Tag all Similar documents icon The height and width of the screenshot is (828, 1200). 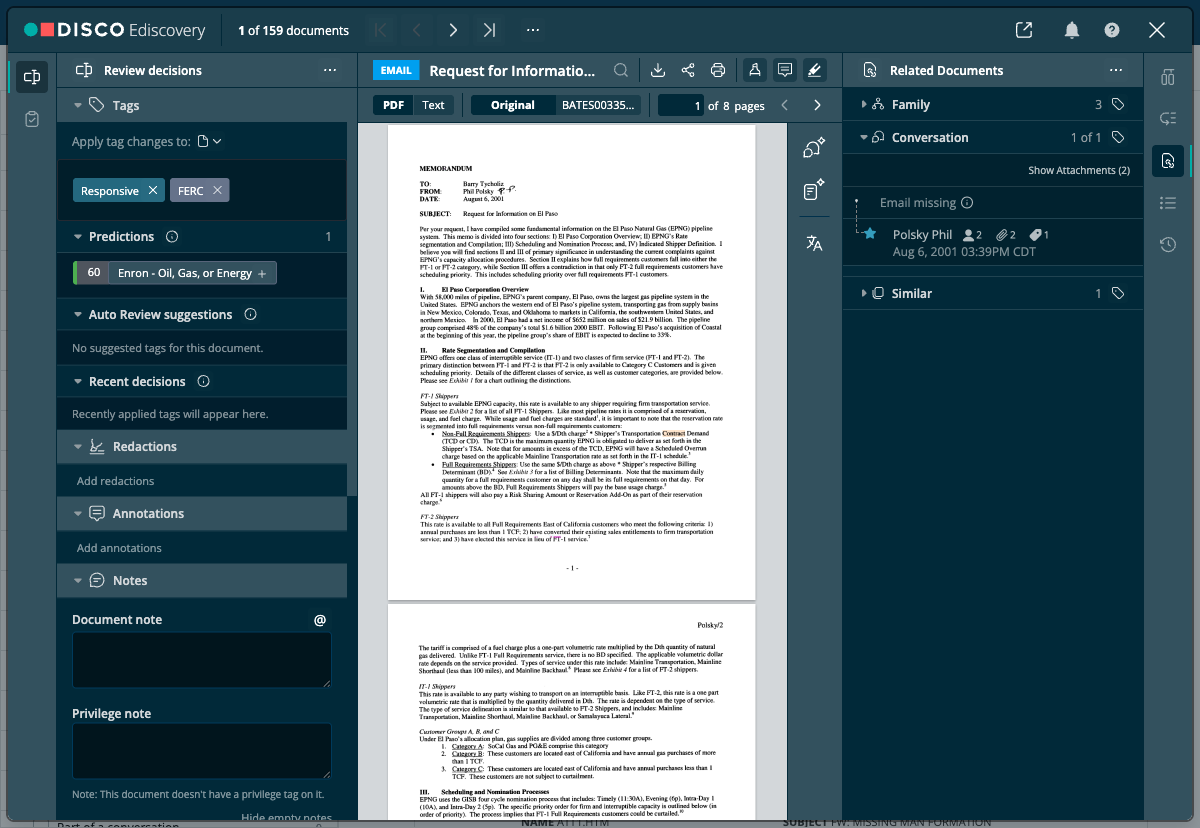pos(1118,293)
